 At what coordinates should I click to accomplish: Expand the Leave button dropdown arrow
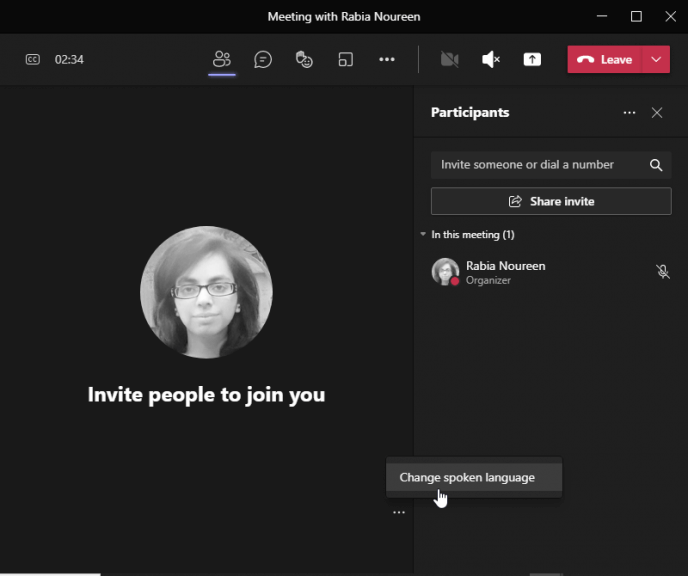pos(656,59)
